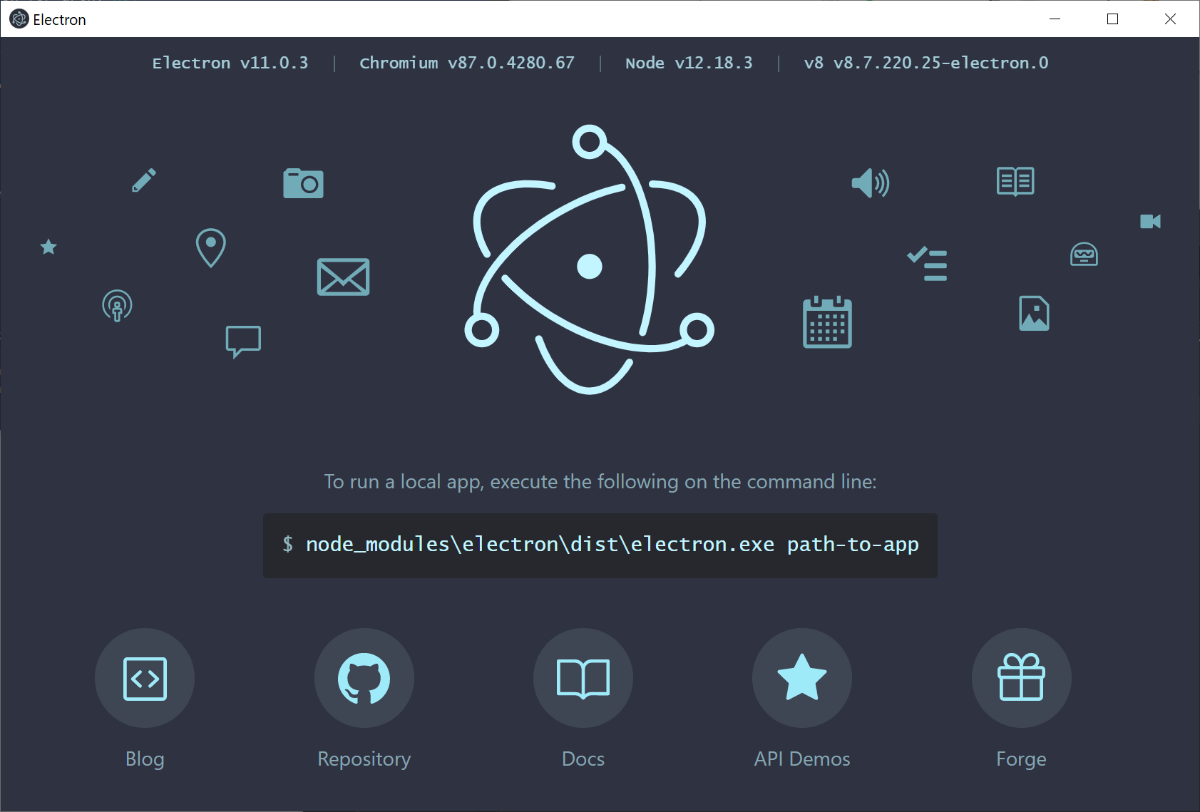1200x812 pixels.
Task: Open the API Demos star icon
Action: [802, 678]
